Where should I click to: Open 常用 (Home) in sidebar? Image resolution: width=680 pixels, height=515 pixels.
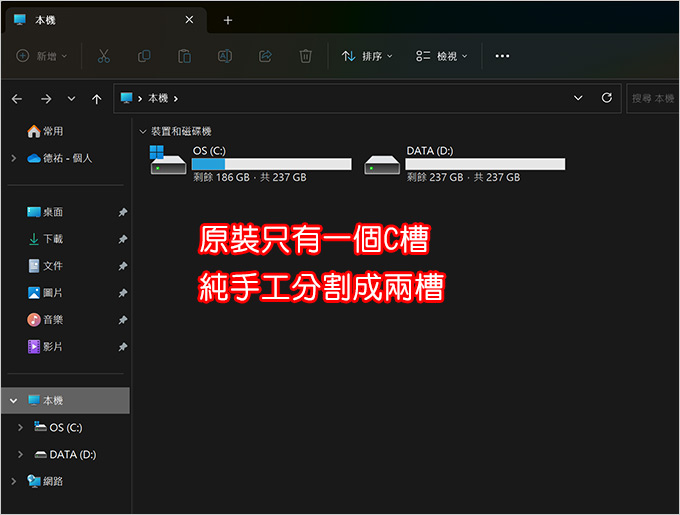[45, 131]
